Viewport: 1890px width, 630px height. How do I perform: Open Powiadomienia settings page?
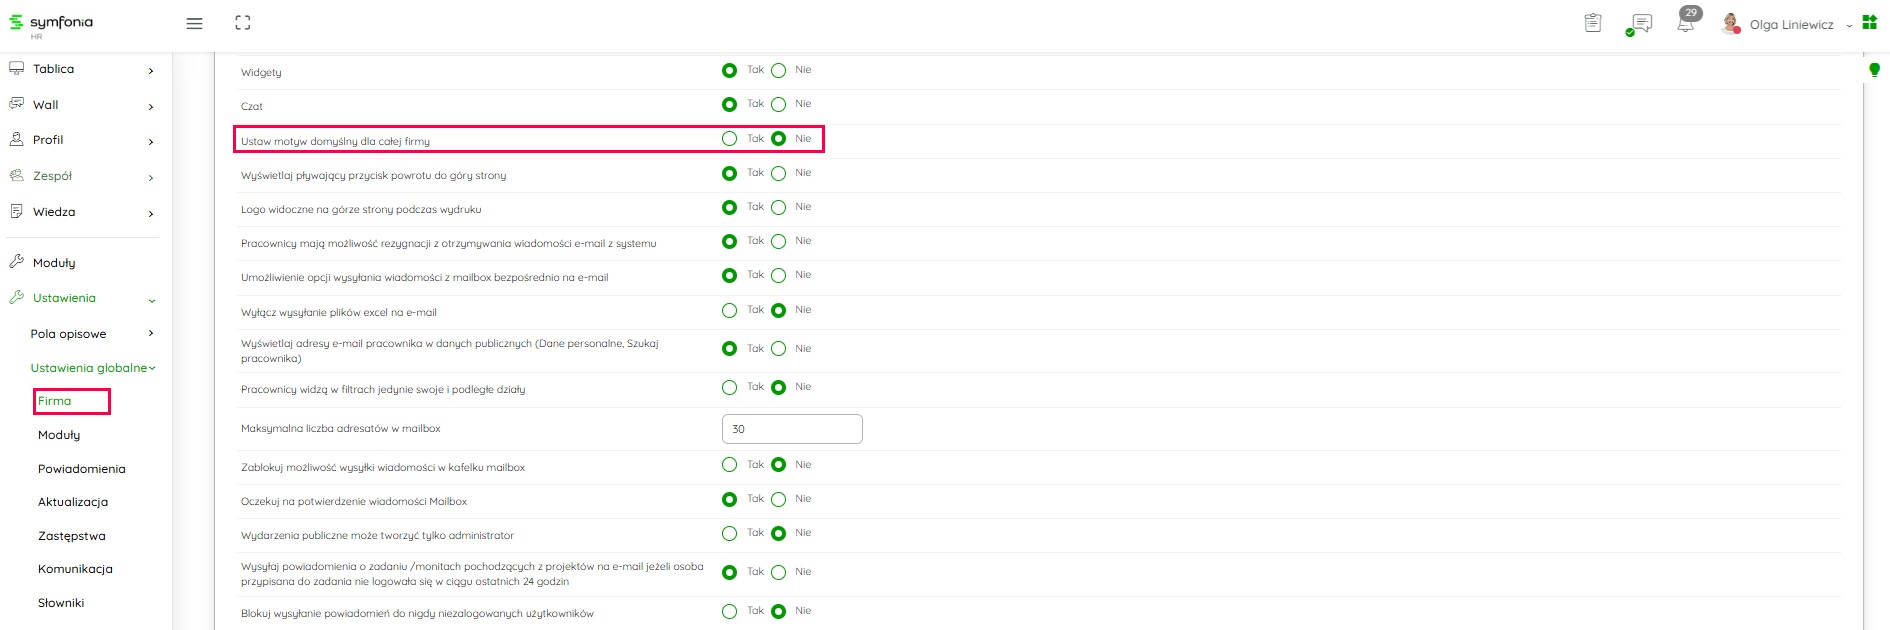click(x=81, y=469)
